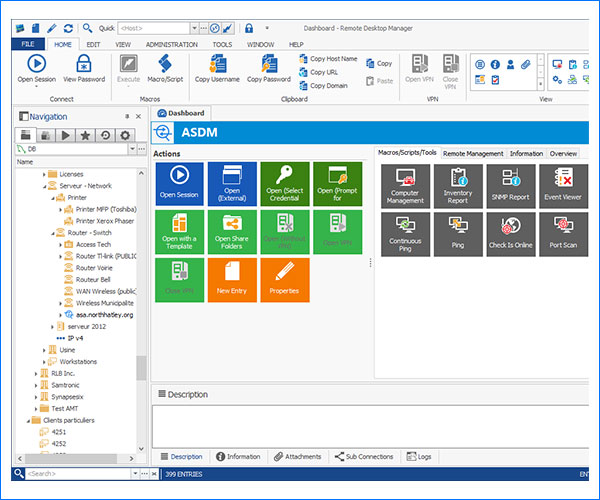Click the Continuous Ping tile
This screenshot has width=600, height=500.
405,234
